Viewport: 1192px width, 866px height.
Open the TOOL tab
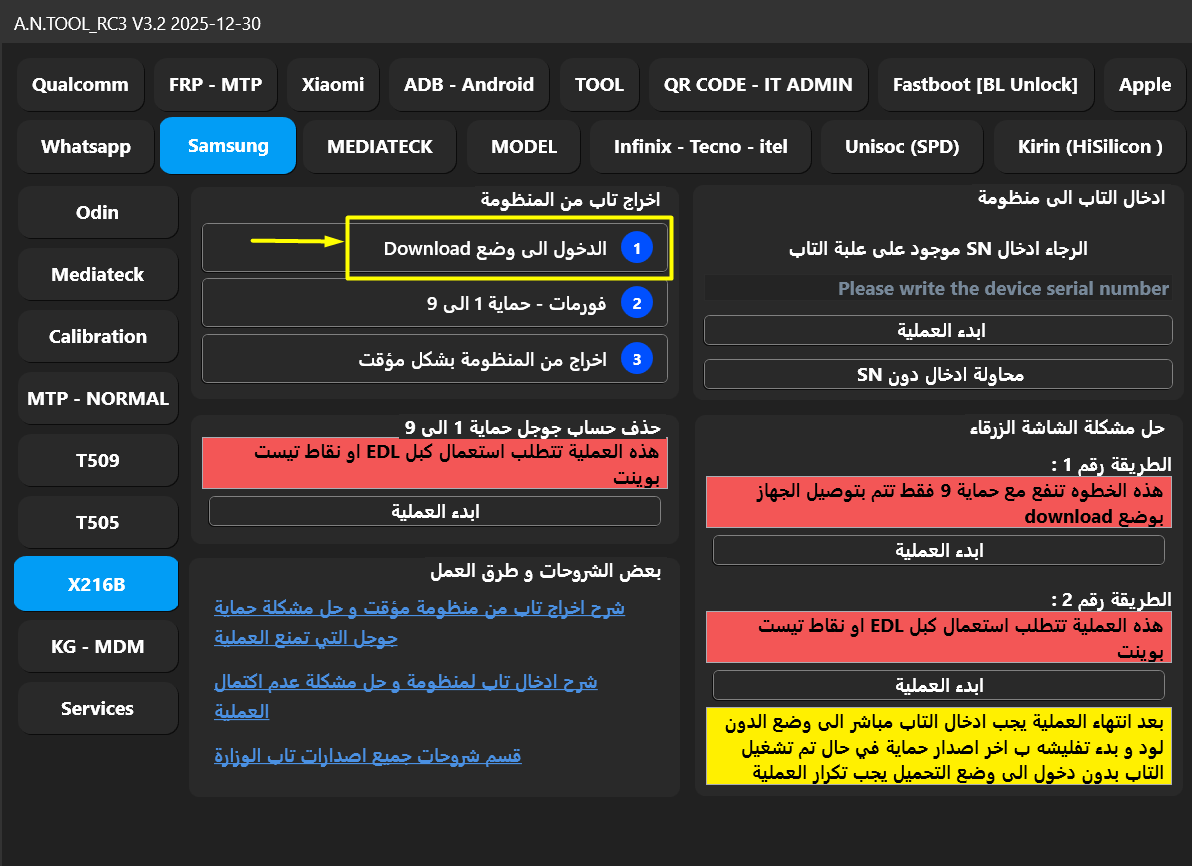[x=599, y=84]
